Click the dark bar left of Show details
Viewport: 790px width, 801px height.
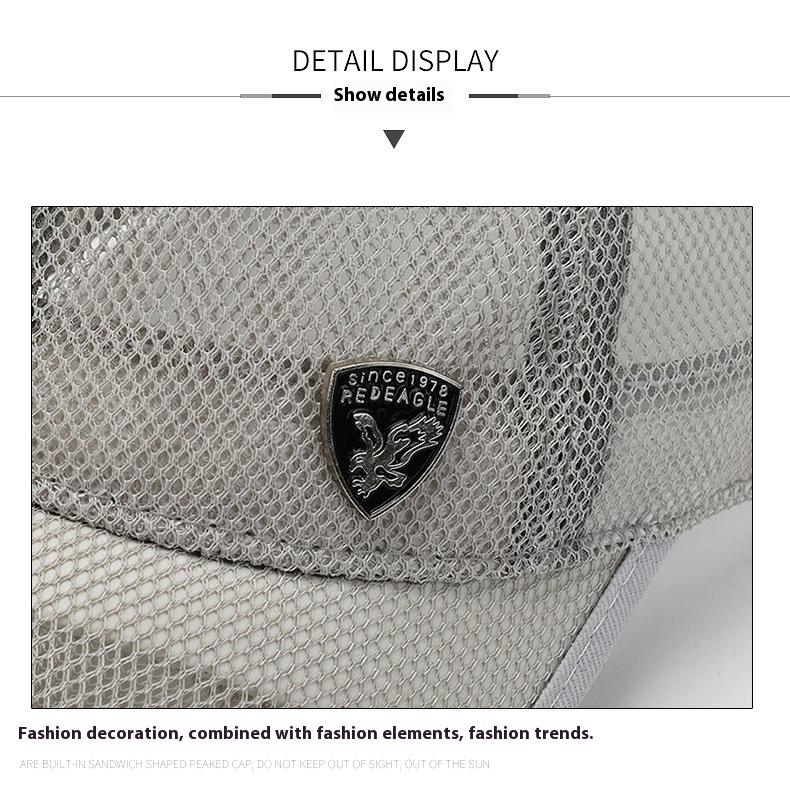[296, 96]
